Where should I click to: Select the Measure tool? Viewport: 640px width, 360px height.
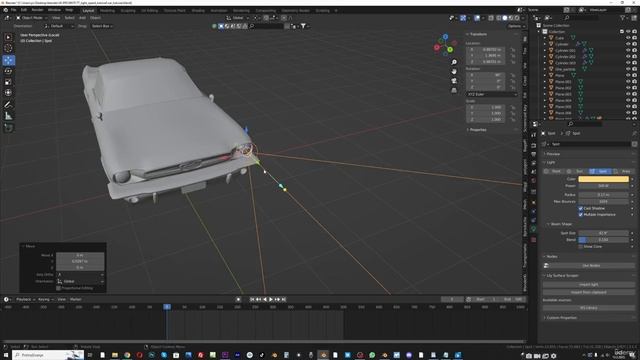[9, 116]
